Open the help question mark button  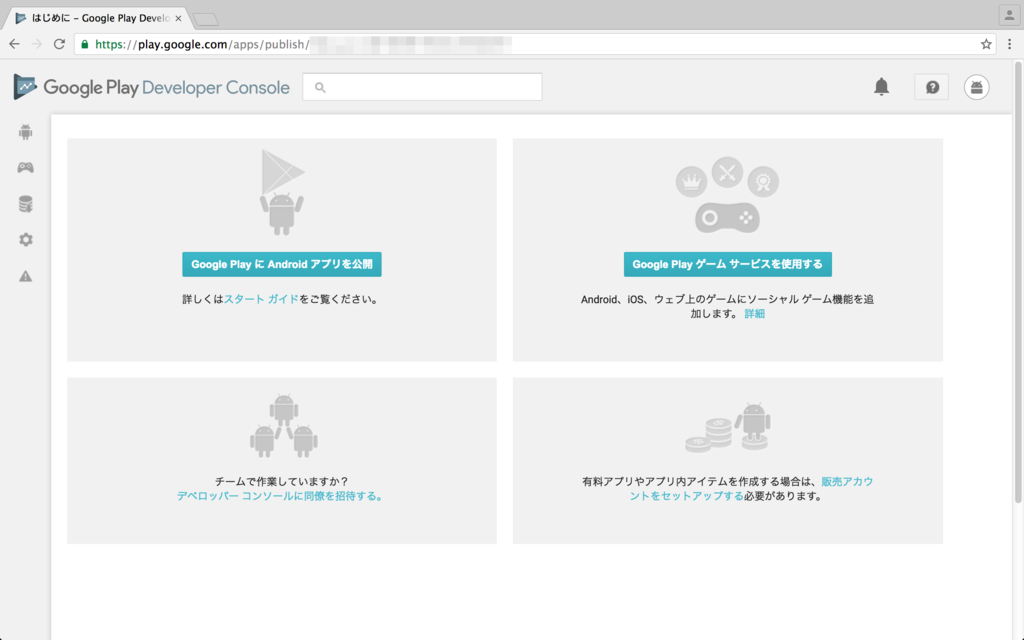(x=932, y=87)
